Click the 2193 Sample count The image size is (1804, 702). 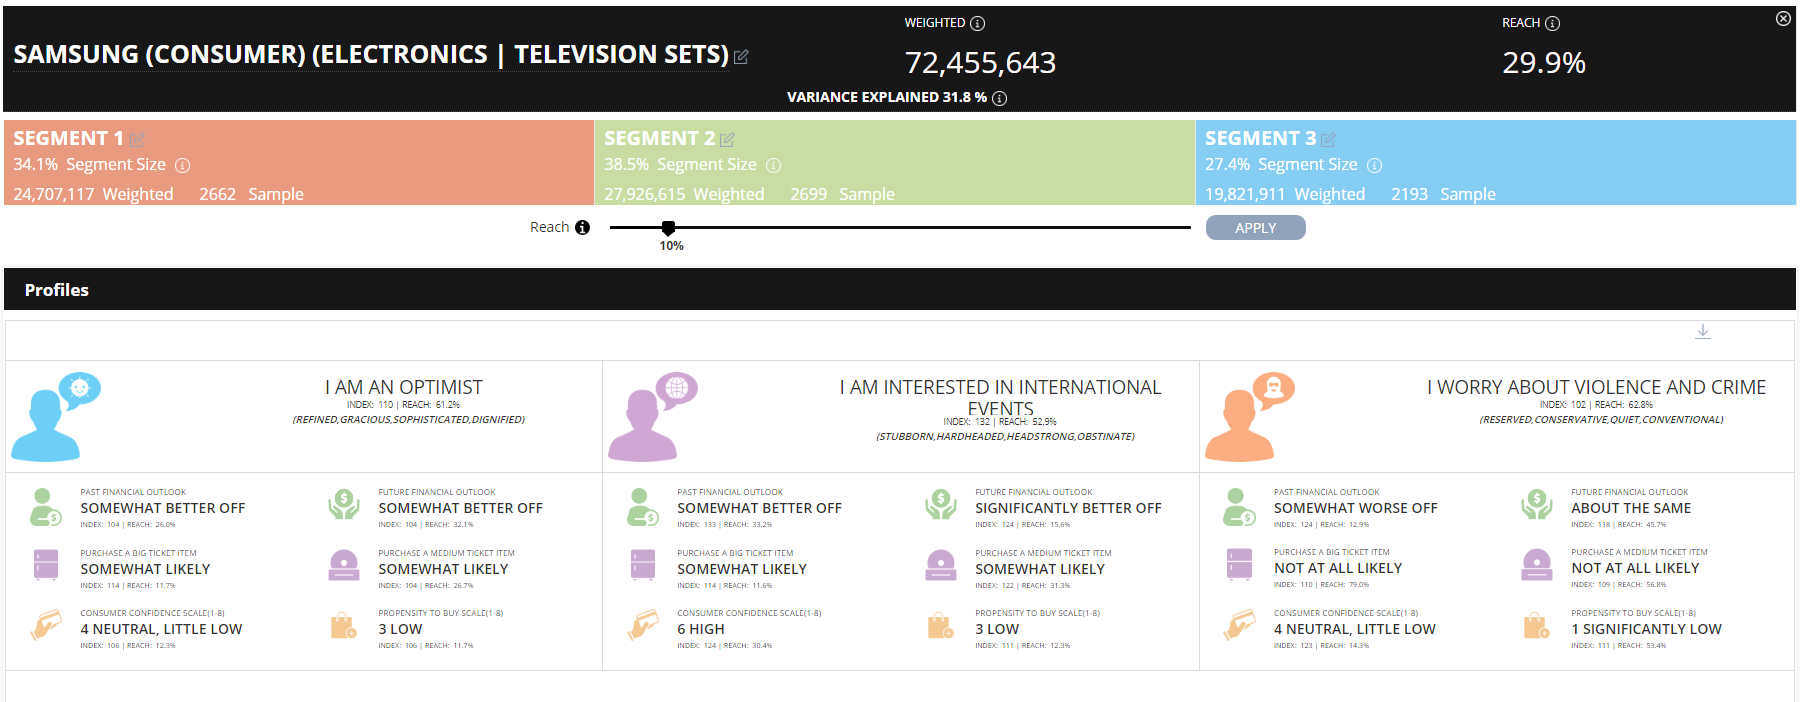click(1443, 194)
